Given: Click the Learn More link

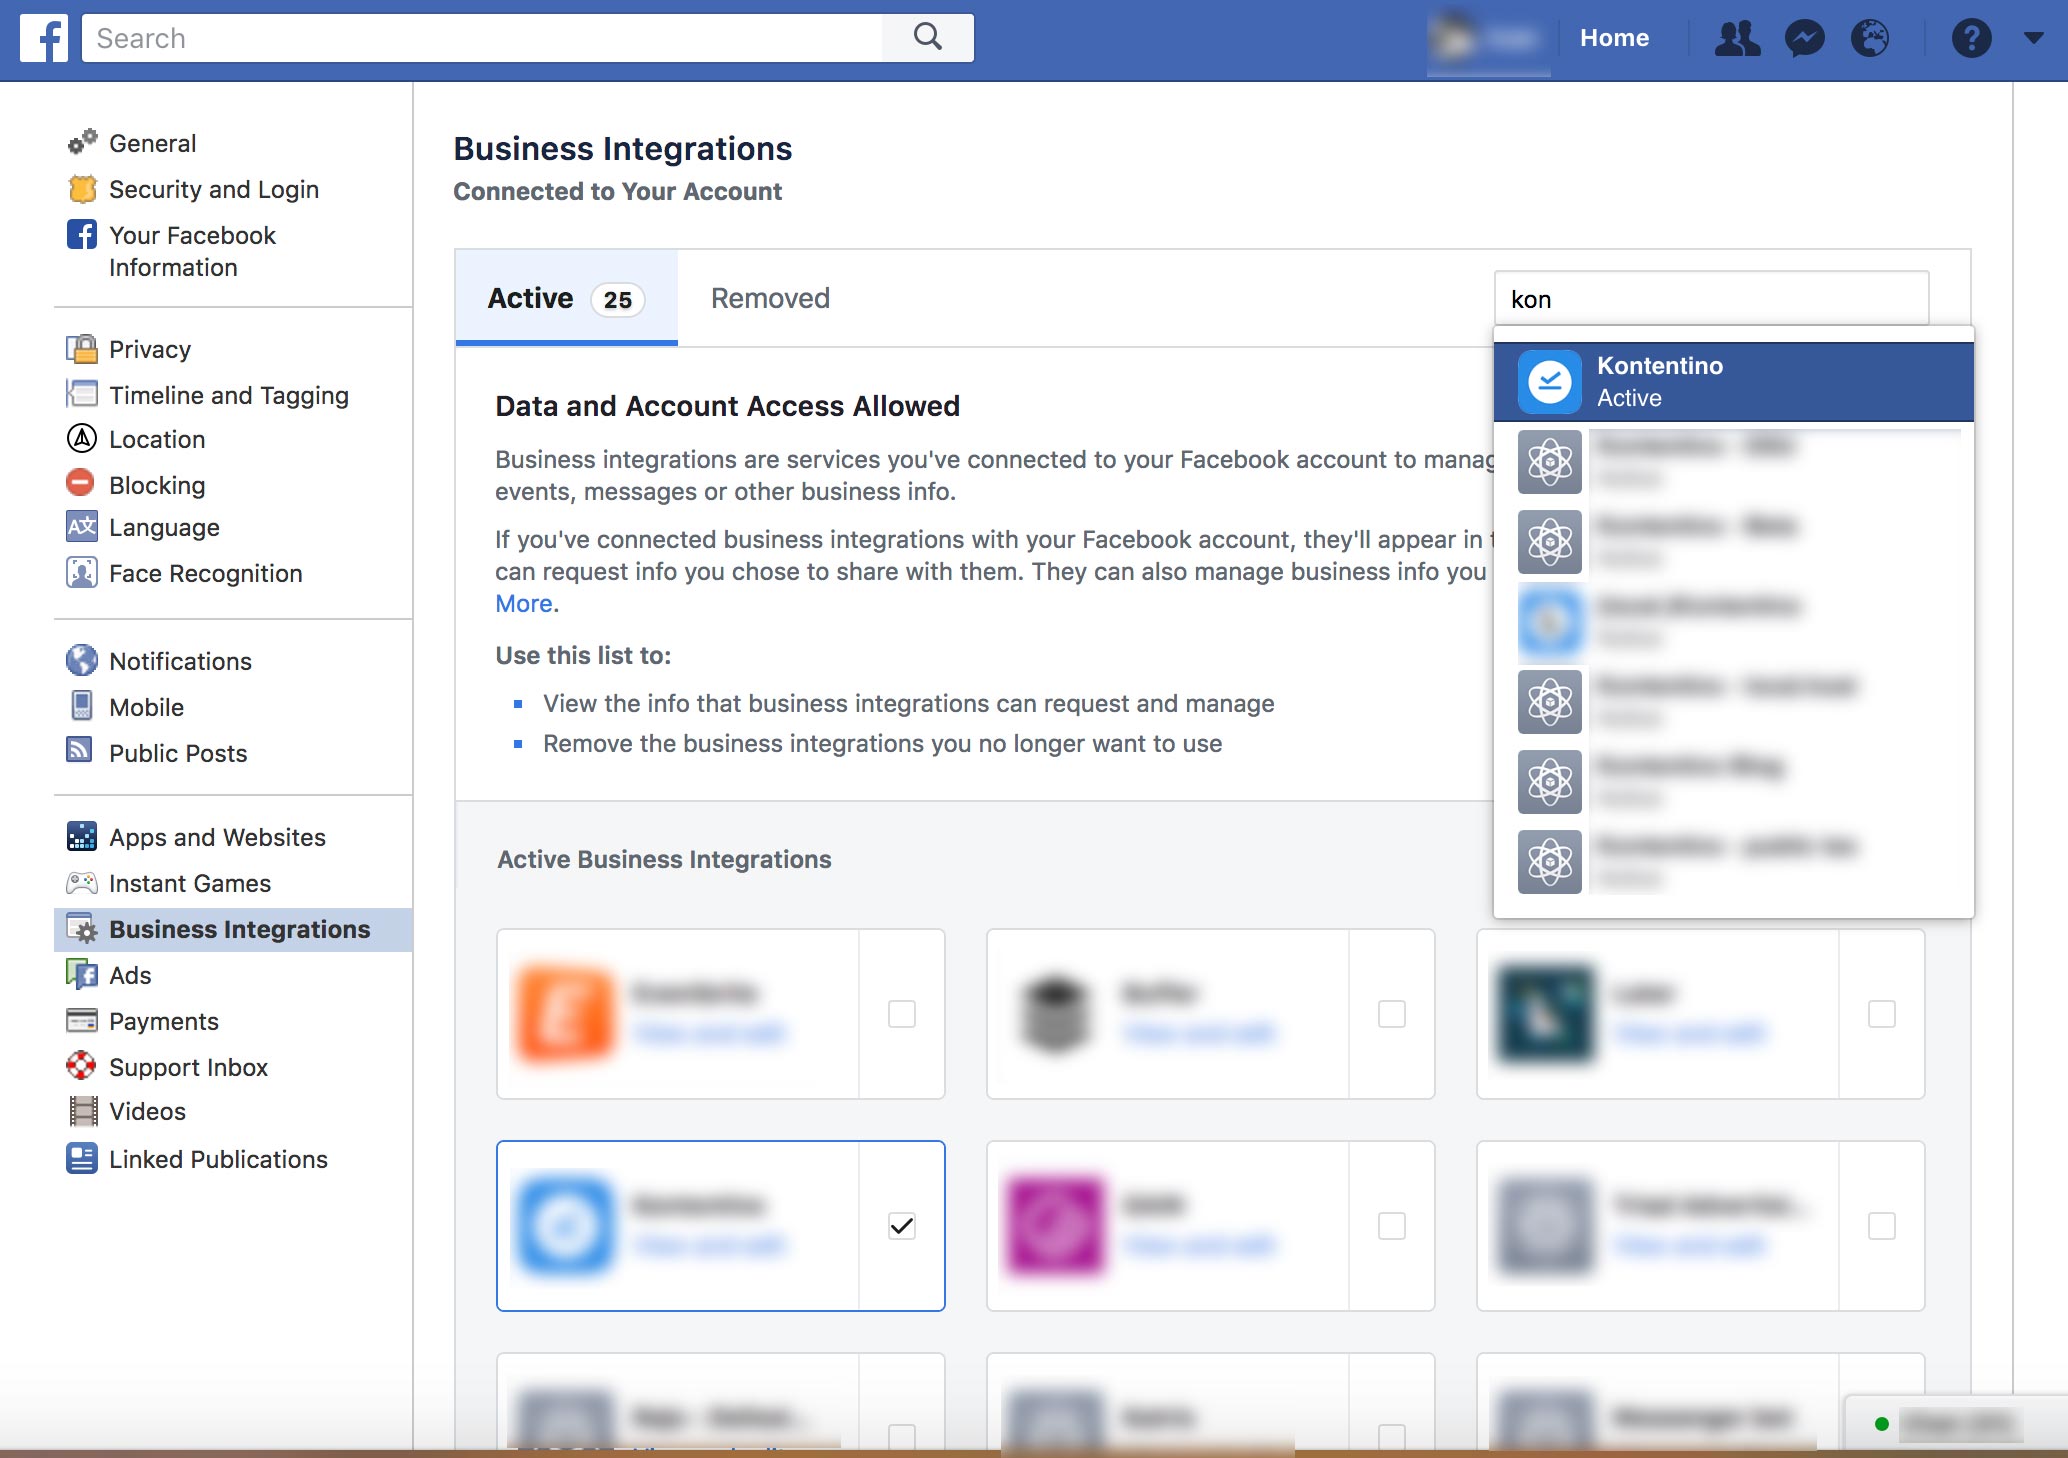Looking at the screenshot, I should pos(524,603).
